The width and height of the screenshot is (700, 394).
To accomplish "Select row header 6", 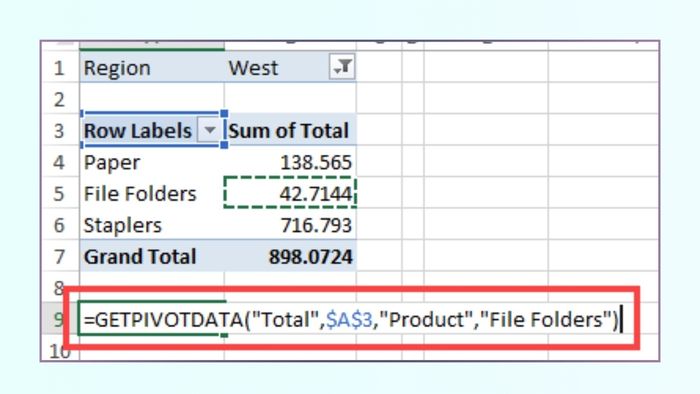I will pos(60,224).
